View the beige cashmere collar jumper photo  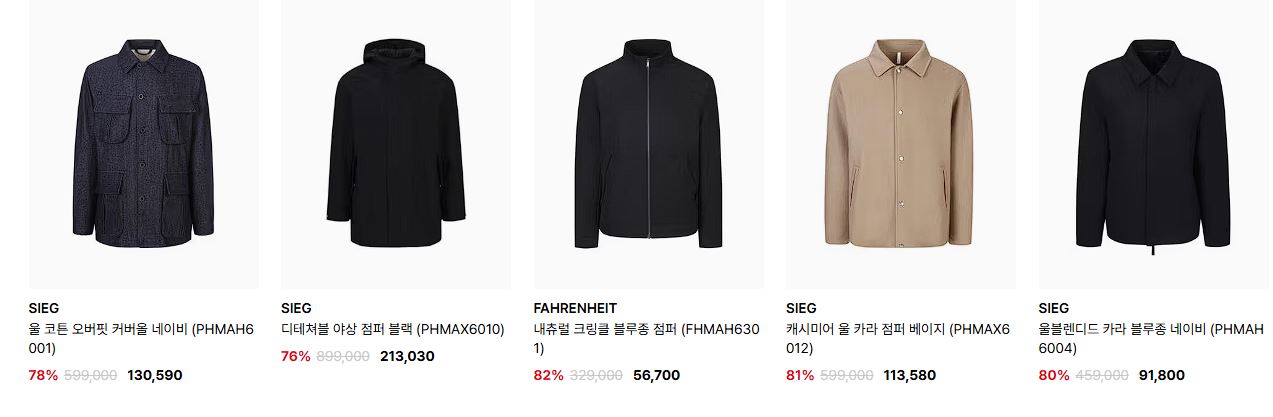point(901,144)
